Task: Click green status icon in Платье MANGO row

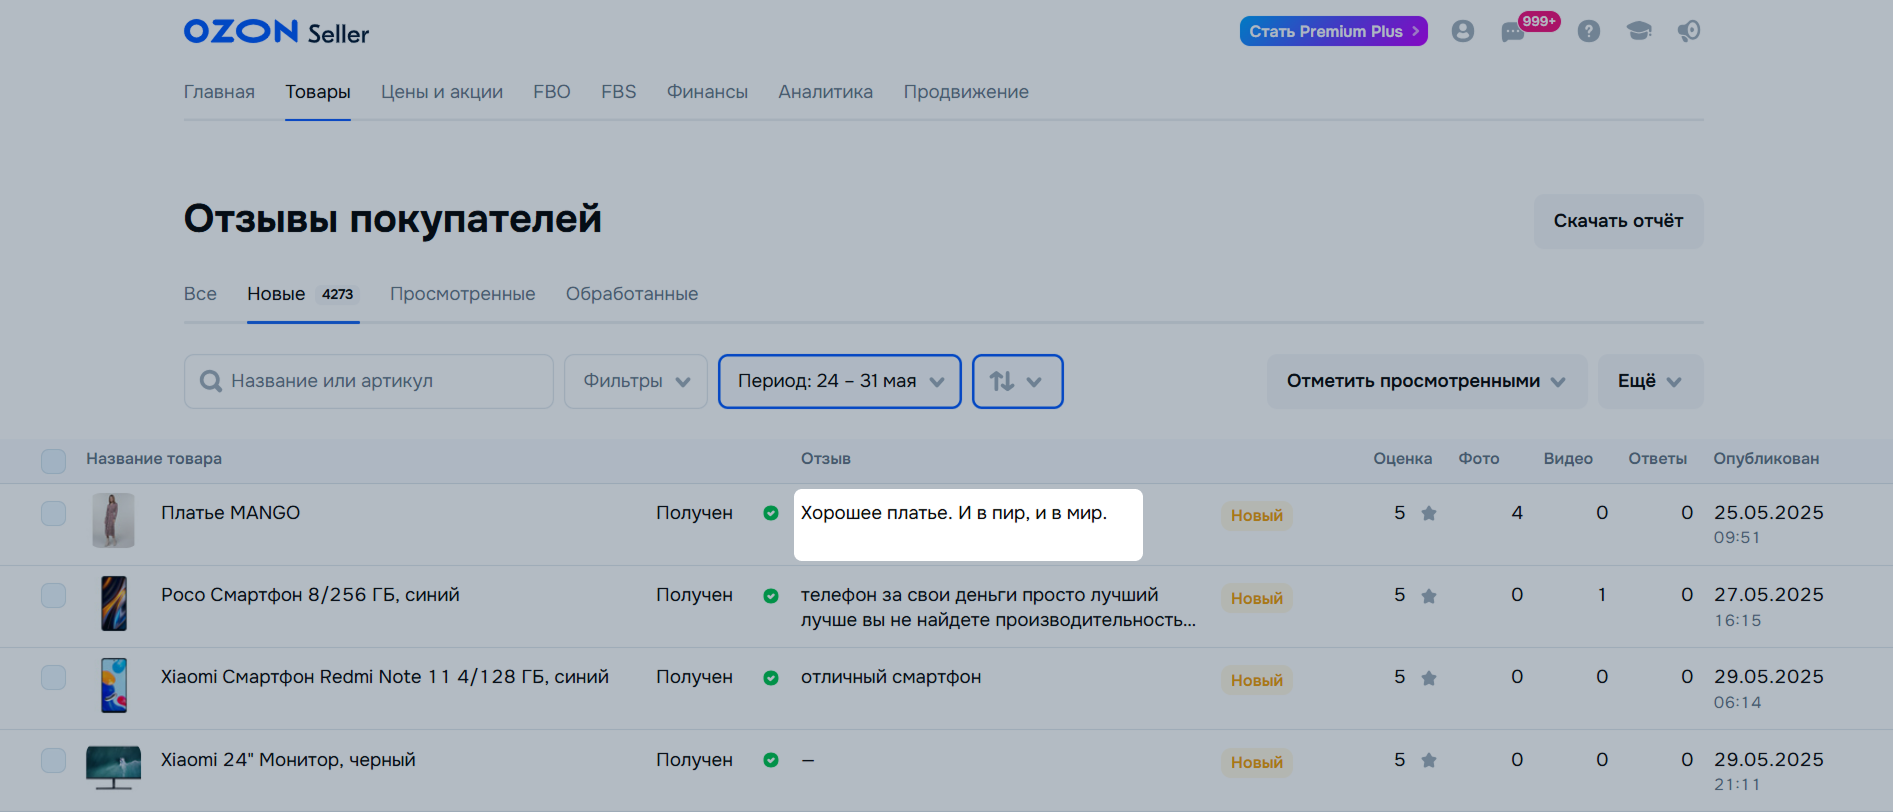Action: [771, 513]
